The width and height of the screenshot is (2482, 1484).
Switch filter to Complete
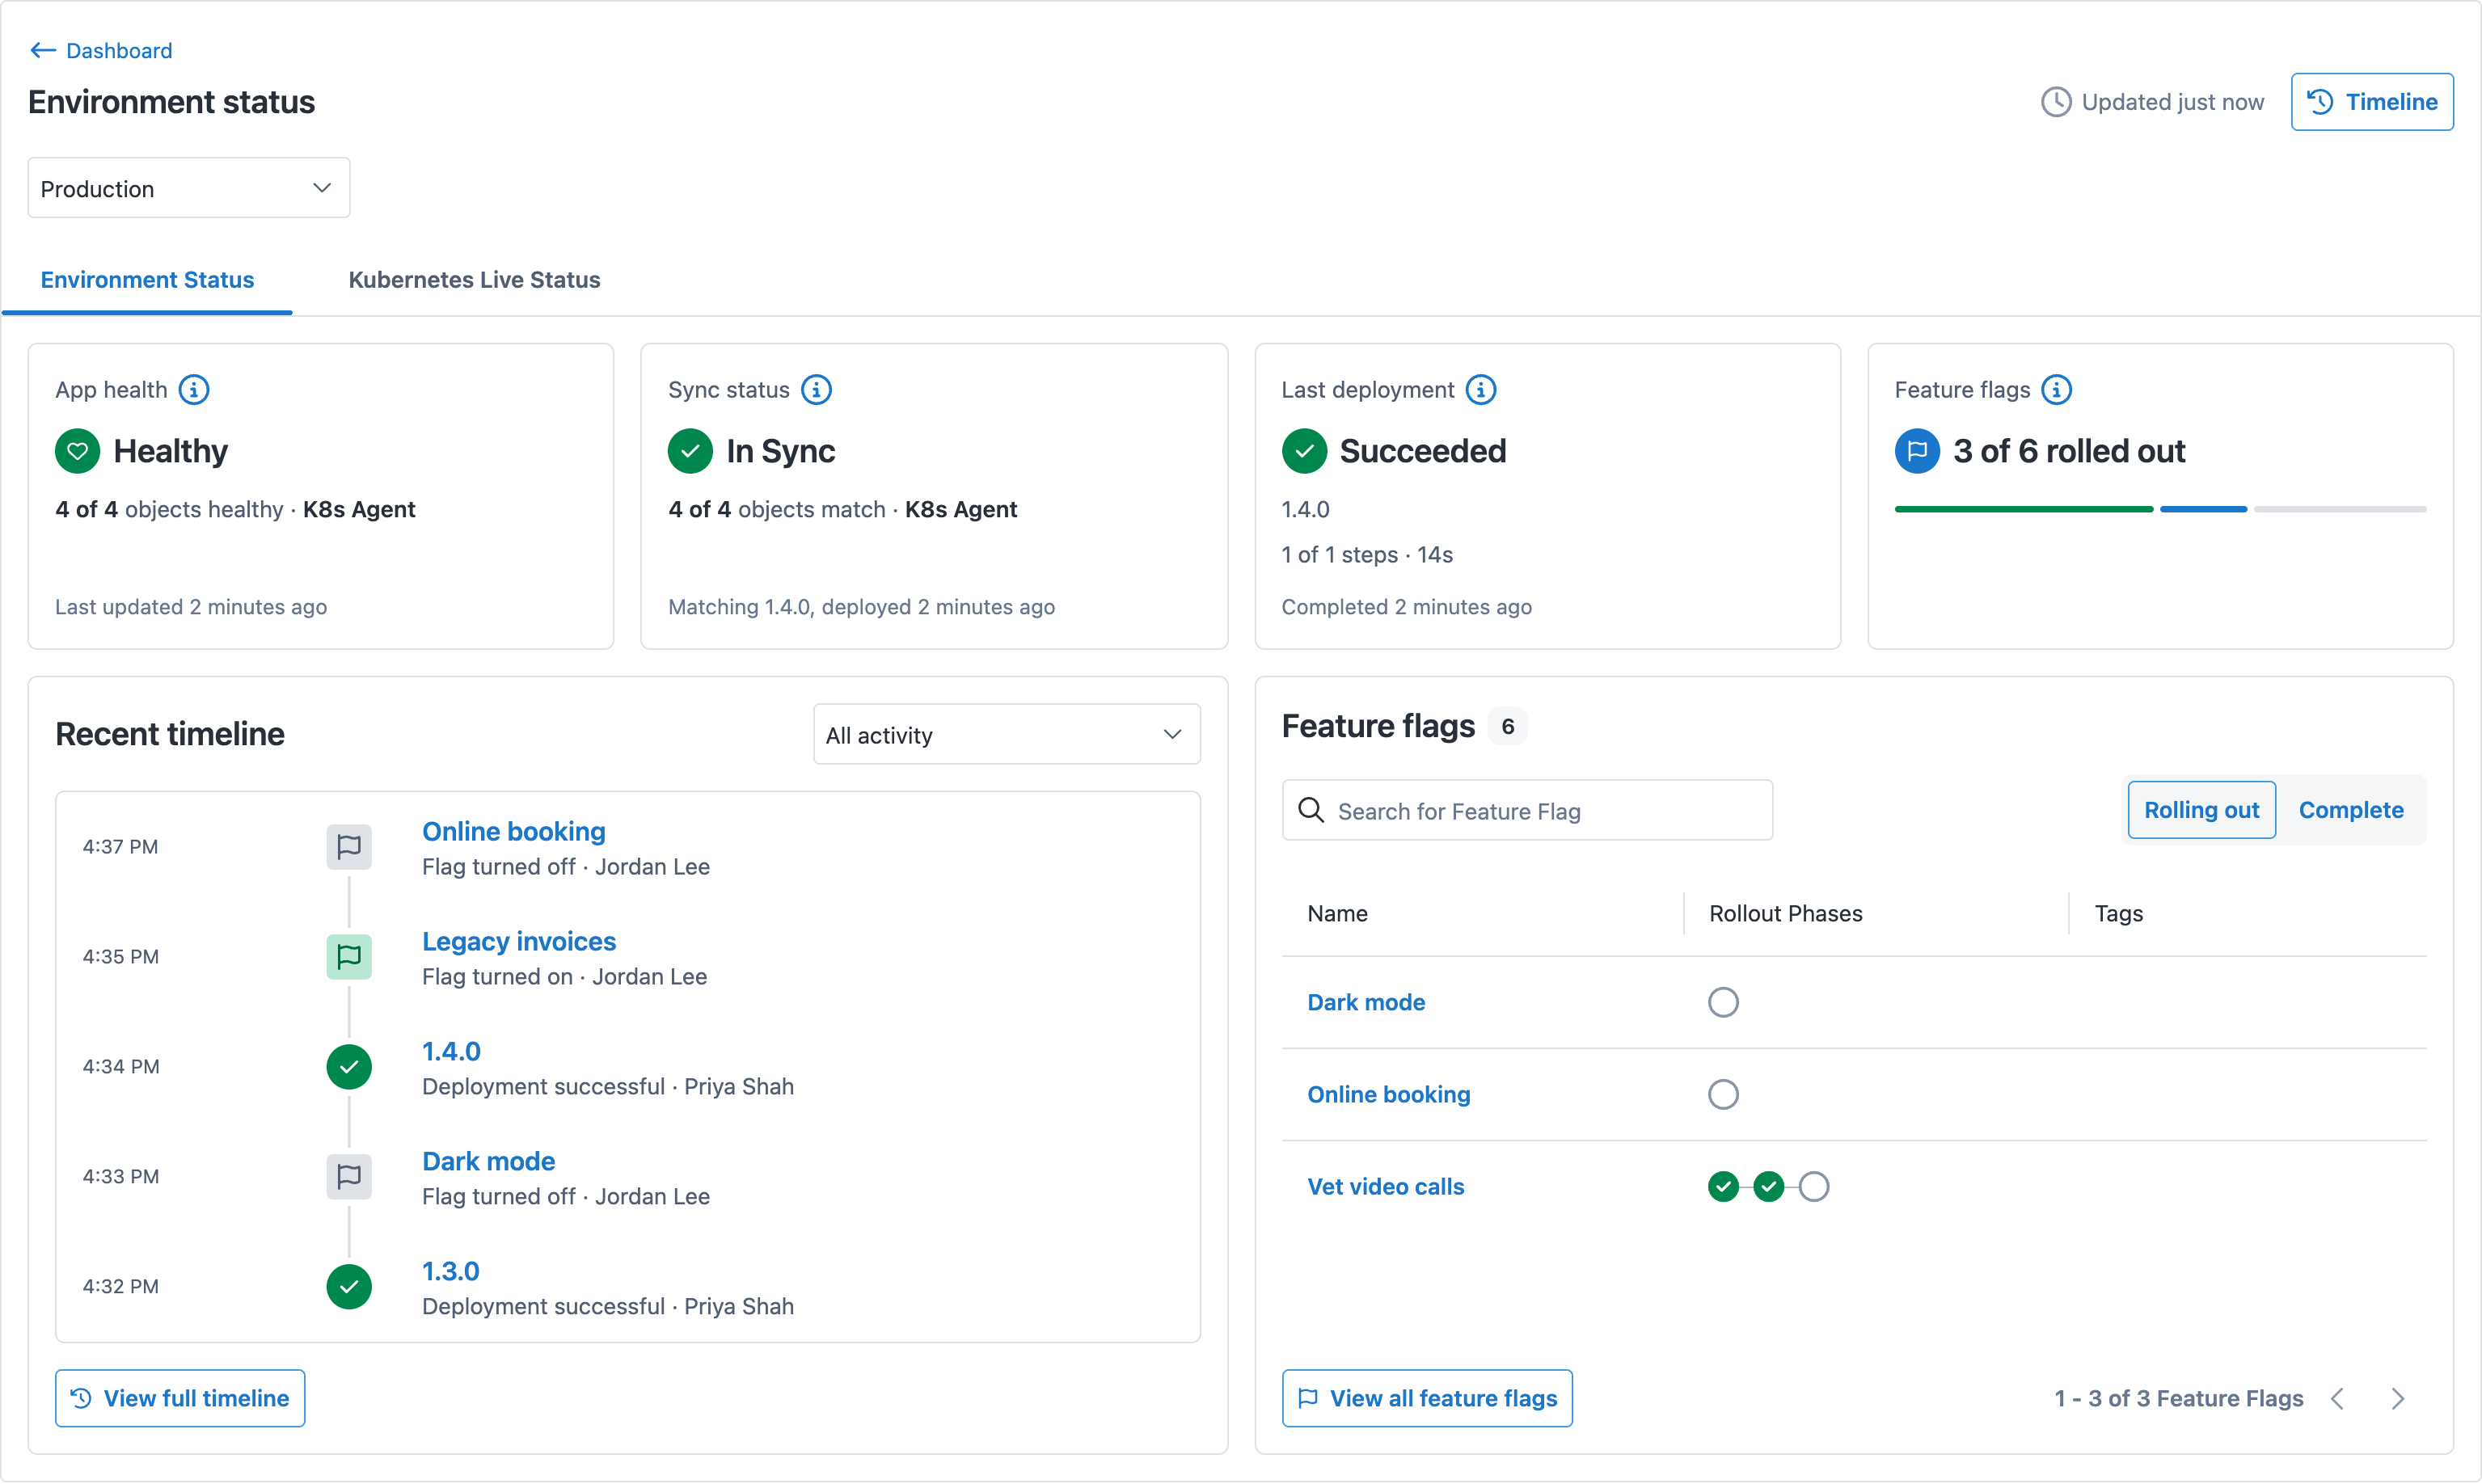(x=2351, y=810)
